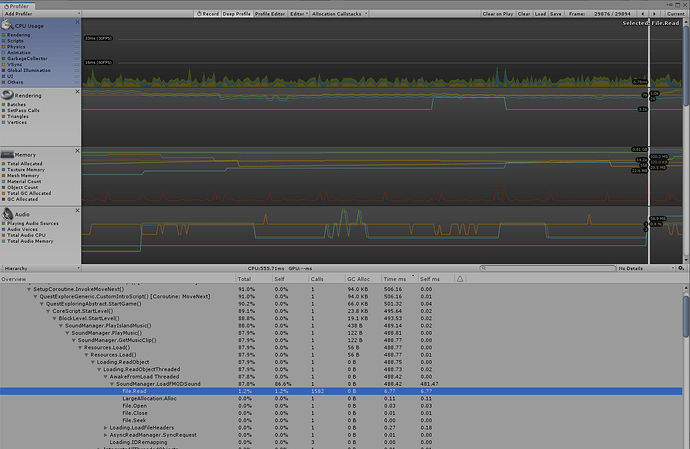Open the Hierarchy view dropdown
Image resolution: width=690 pixels, height=449 pixels.
point(40,269)
